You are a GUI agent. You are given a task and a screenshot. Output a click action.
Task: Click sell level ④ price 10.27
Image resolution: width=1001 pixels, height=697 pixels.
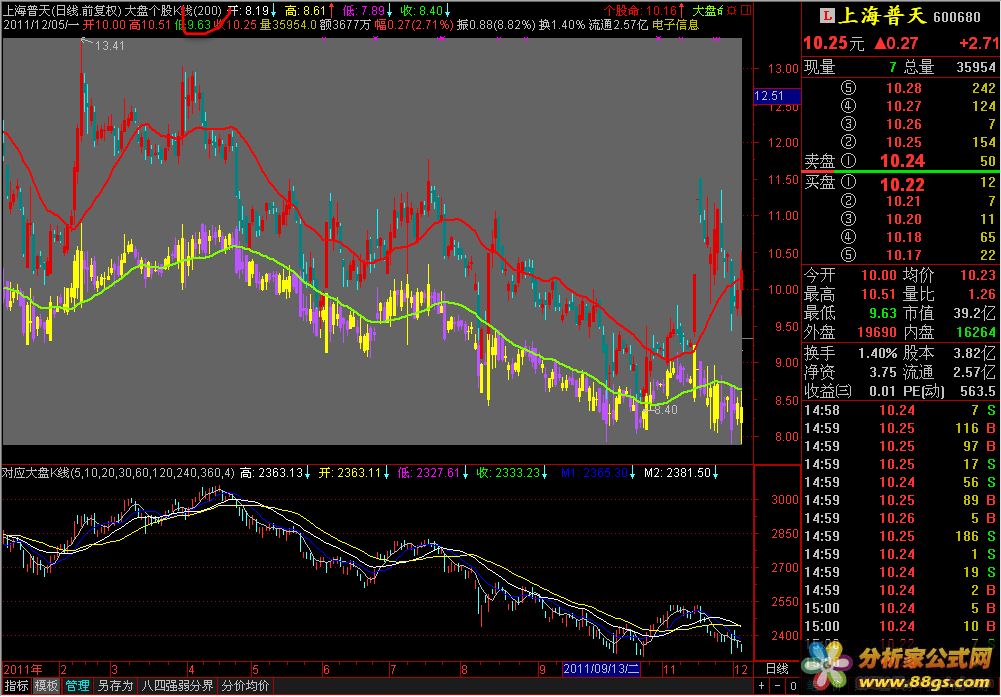903,106
